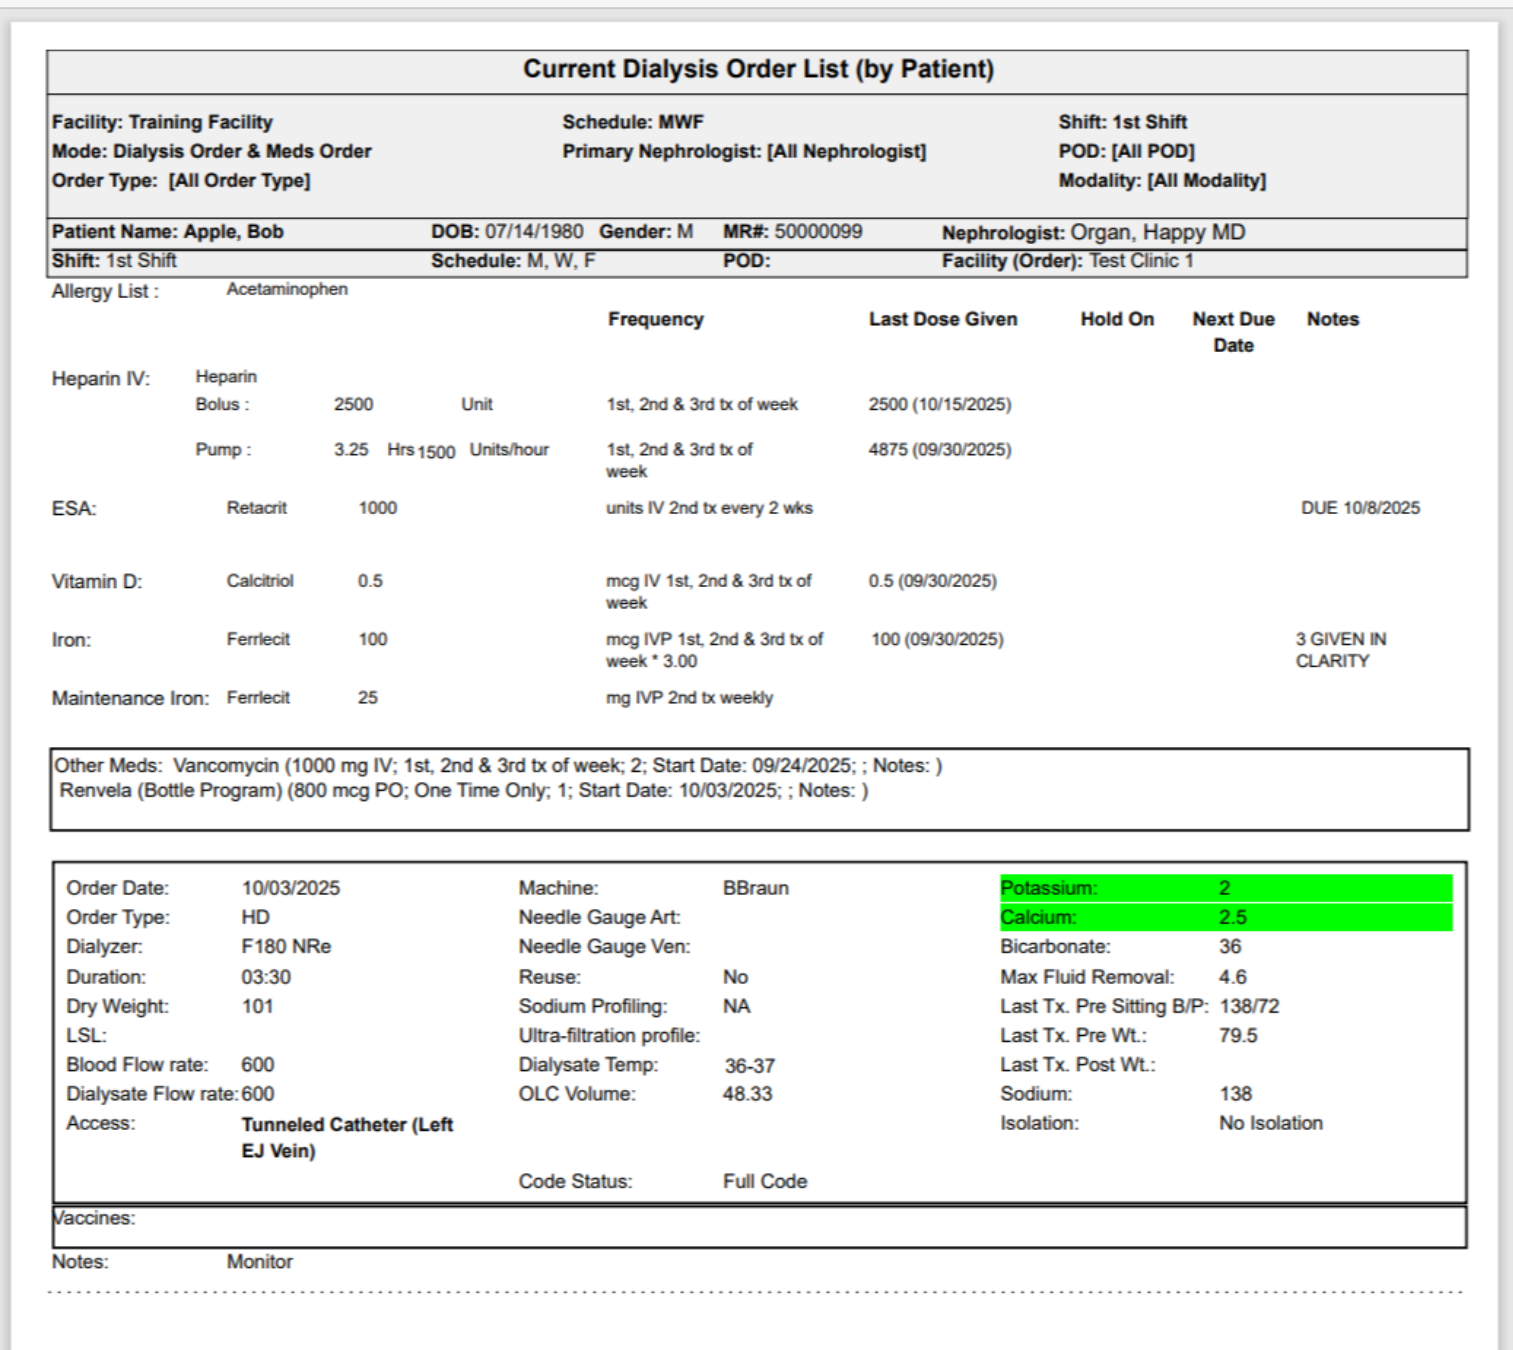Click allergy entry 'Acetaminophen'
Image resolution: width=1513 pixels, height=1350 pixels.
coord(287,289)
